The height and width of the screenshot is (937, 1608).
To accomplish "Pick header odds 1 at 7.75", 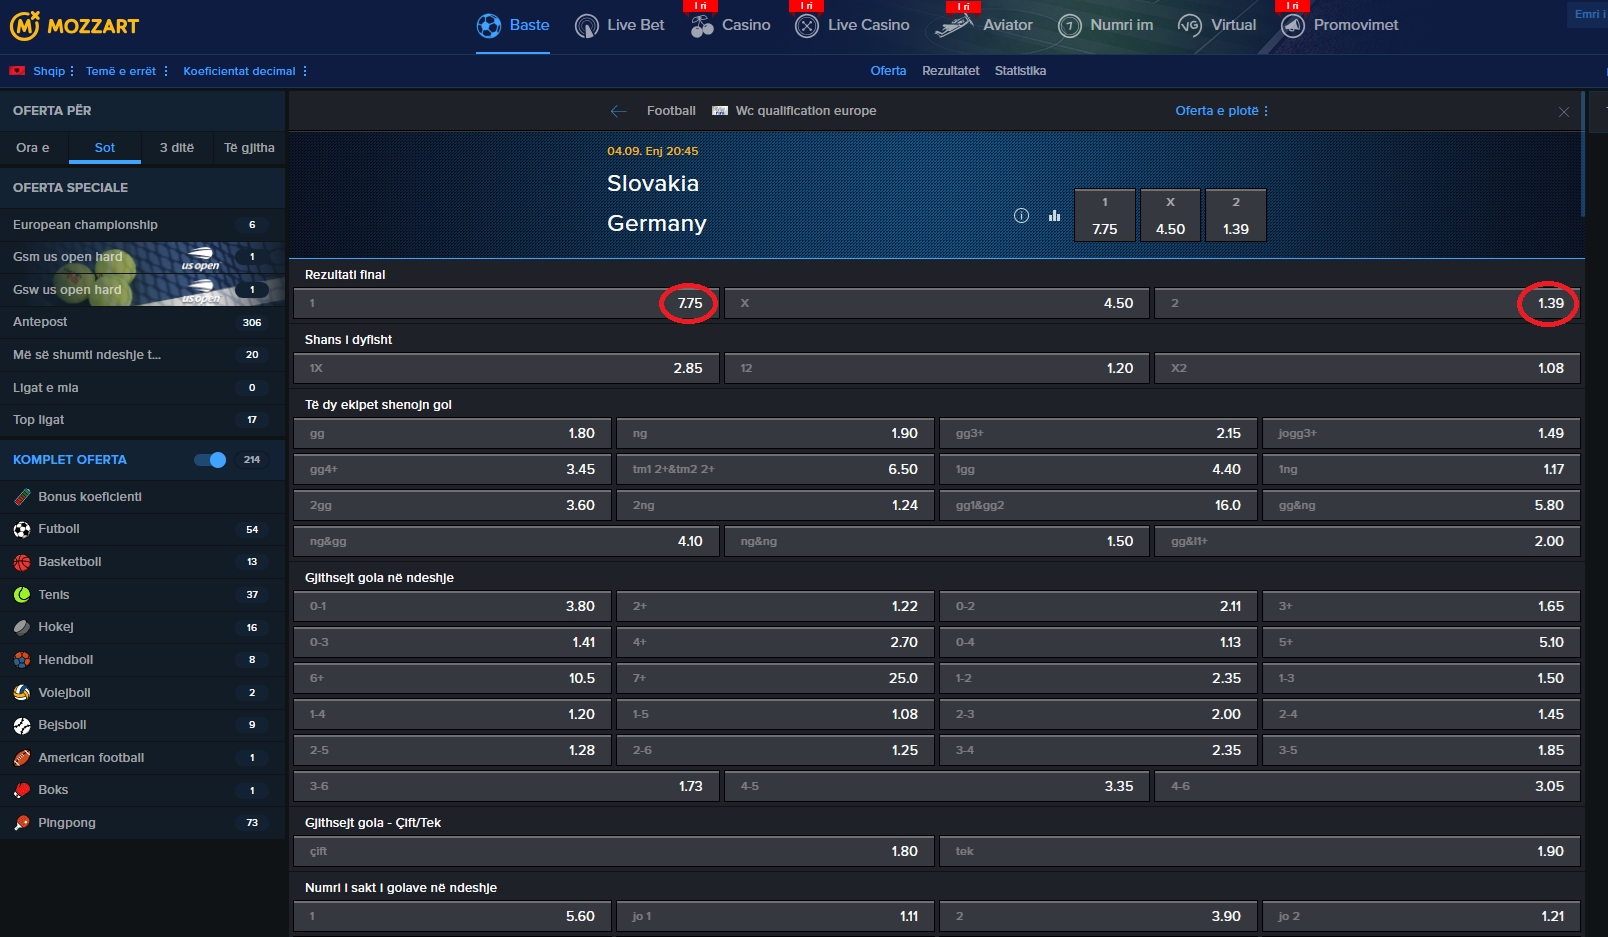I will click(1105, 216).
